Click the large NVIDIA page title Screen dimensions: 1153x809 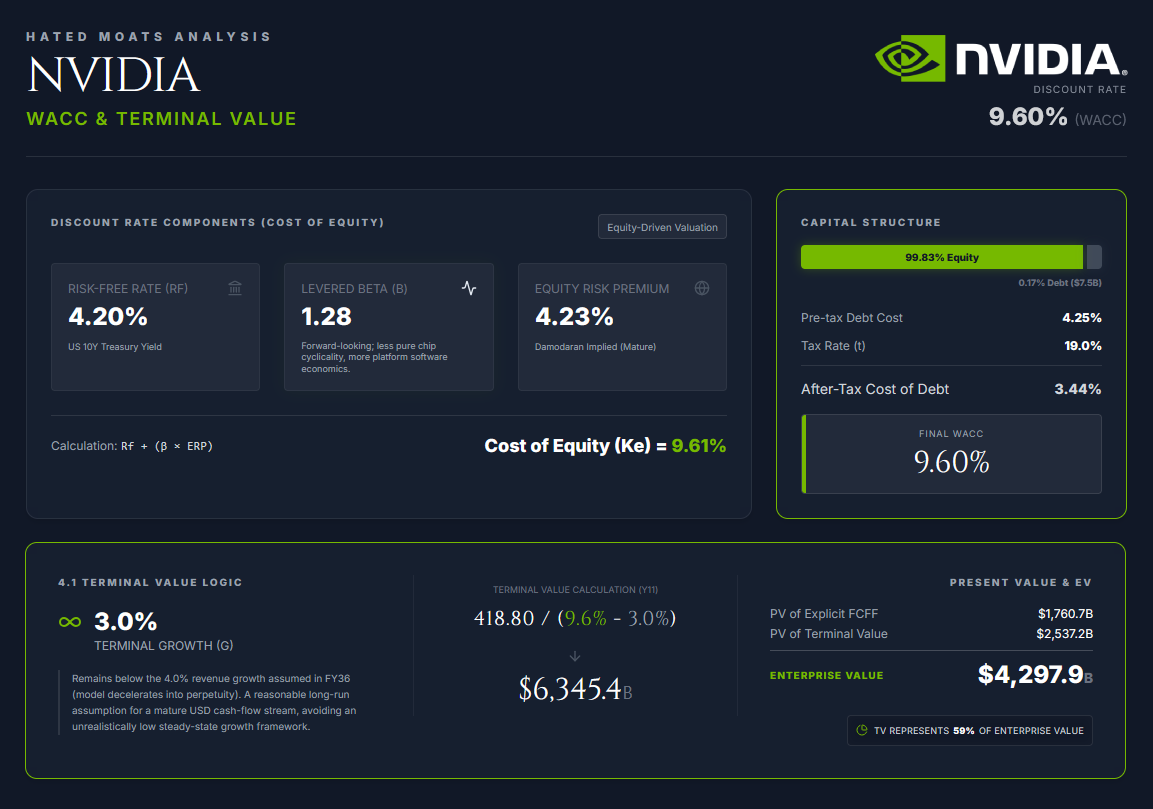pyautogui.click(x=114, y=75)
